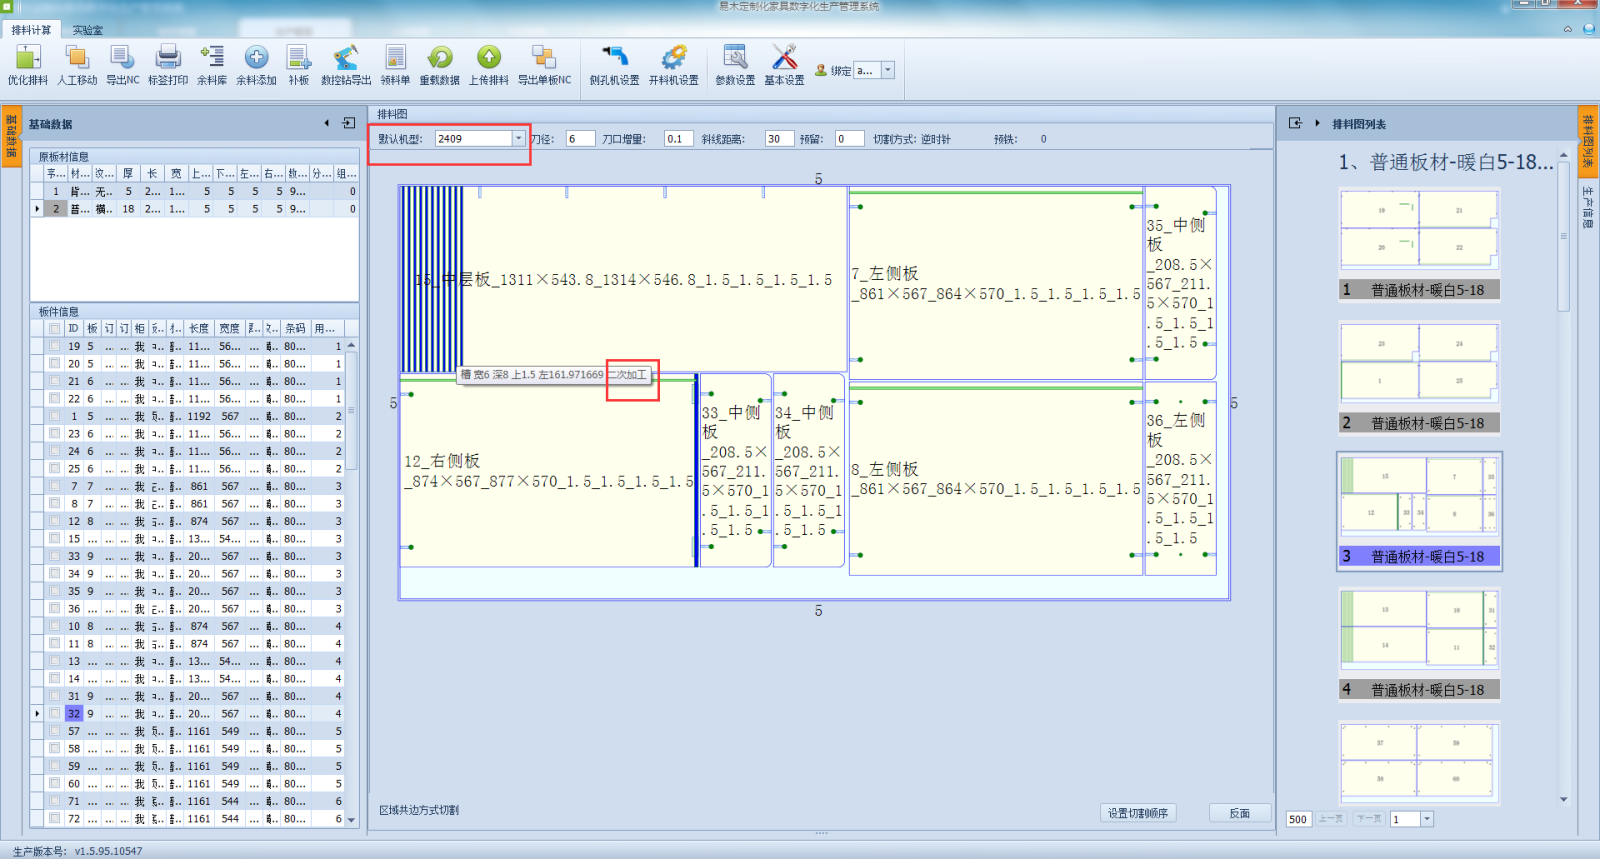Switch to the 实验室 tab
Viewport: 1600px width, 859px height.
click(x=87, y=30)
